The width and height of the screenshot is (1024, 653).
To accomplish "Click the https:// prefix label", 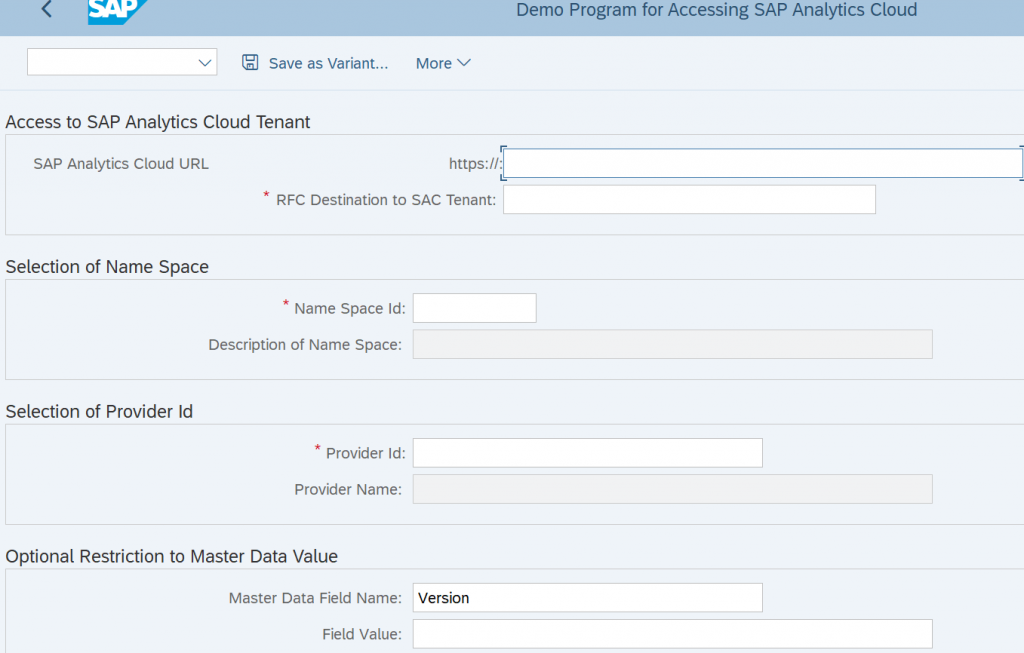I will 478,163.
